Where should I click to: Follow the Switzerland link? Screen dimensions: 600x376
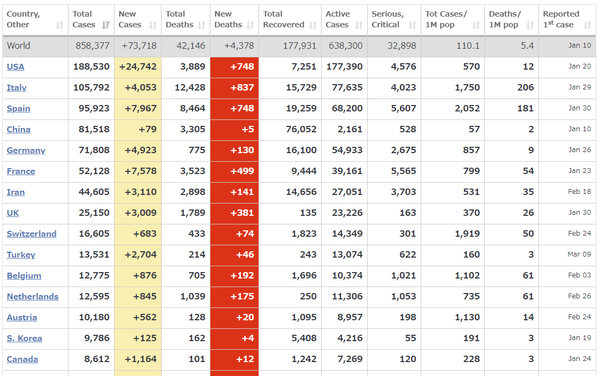point(31,234)
